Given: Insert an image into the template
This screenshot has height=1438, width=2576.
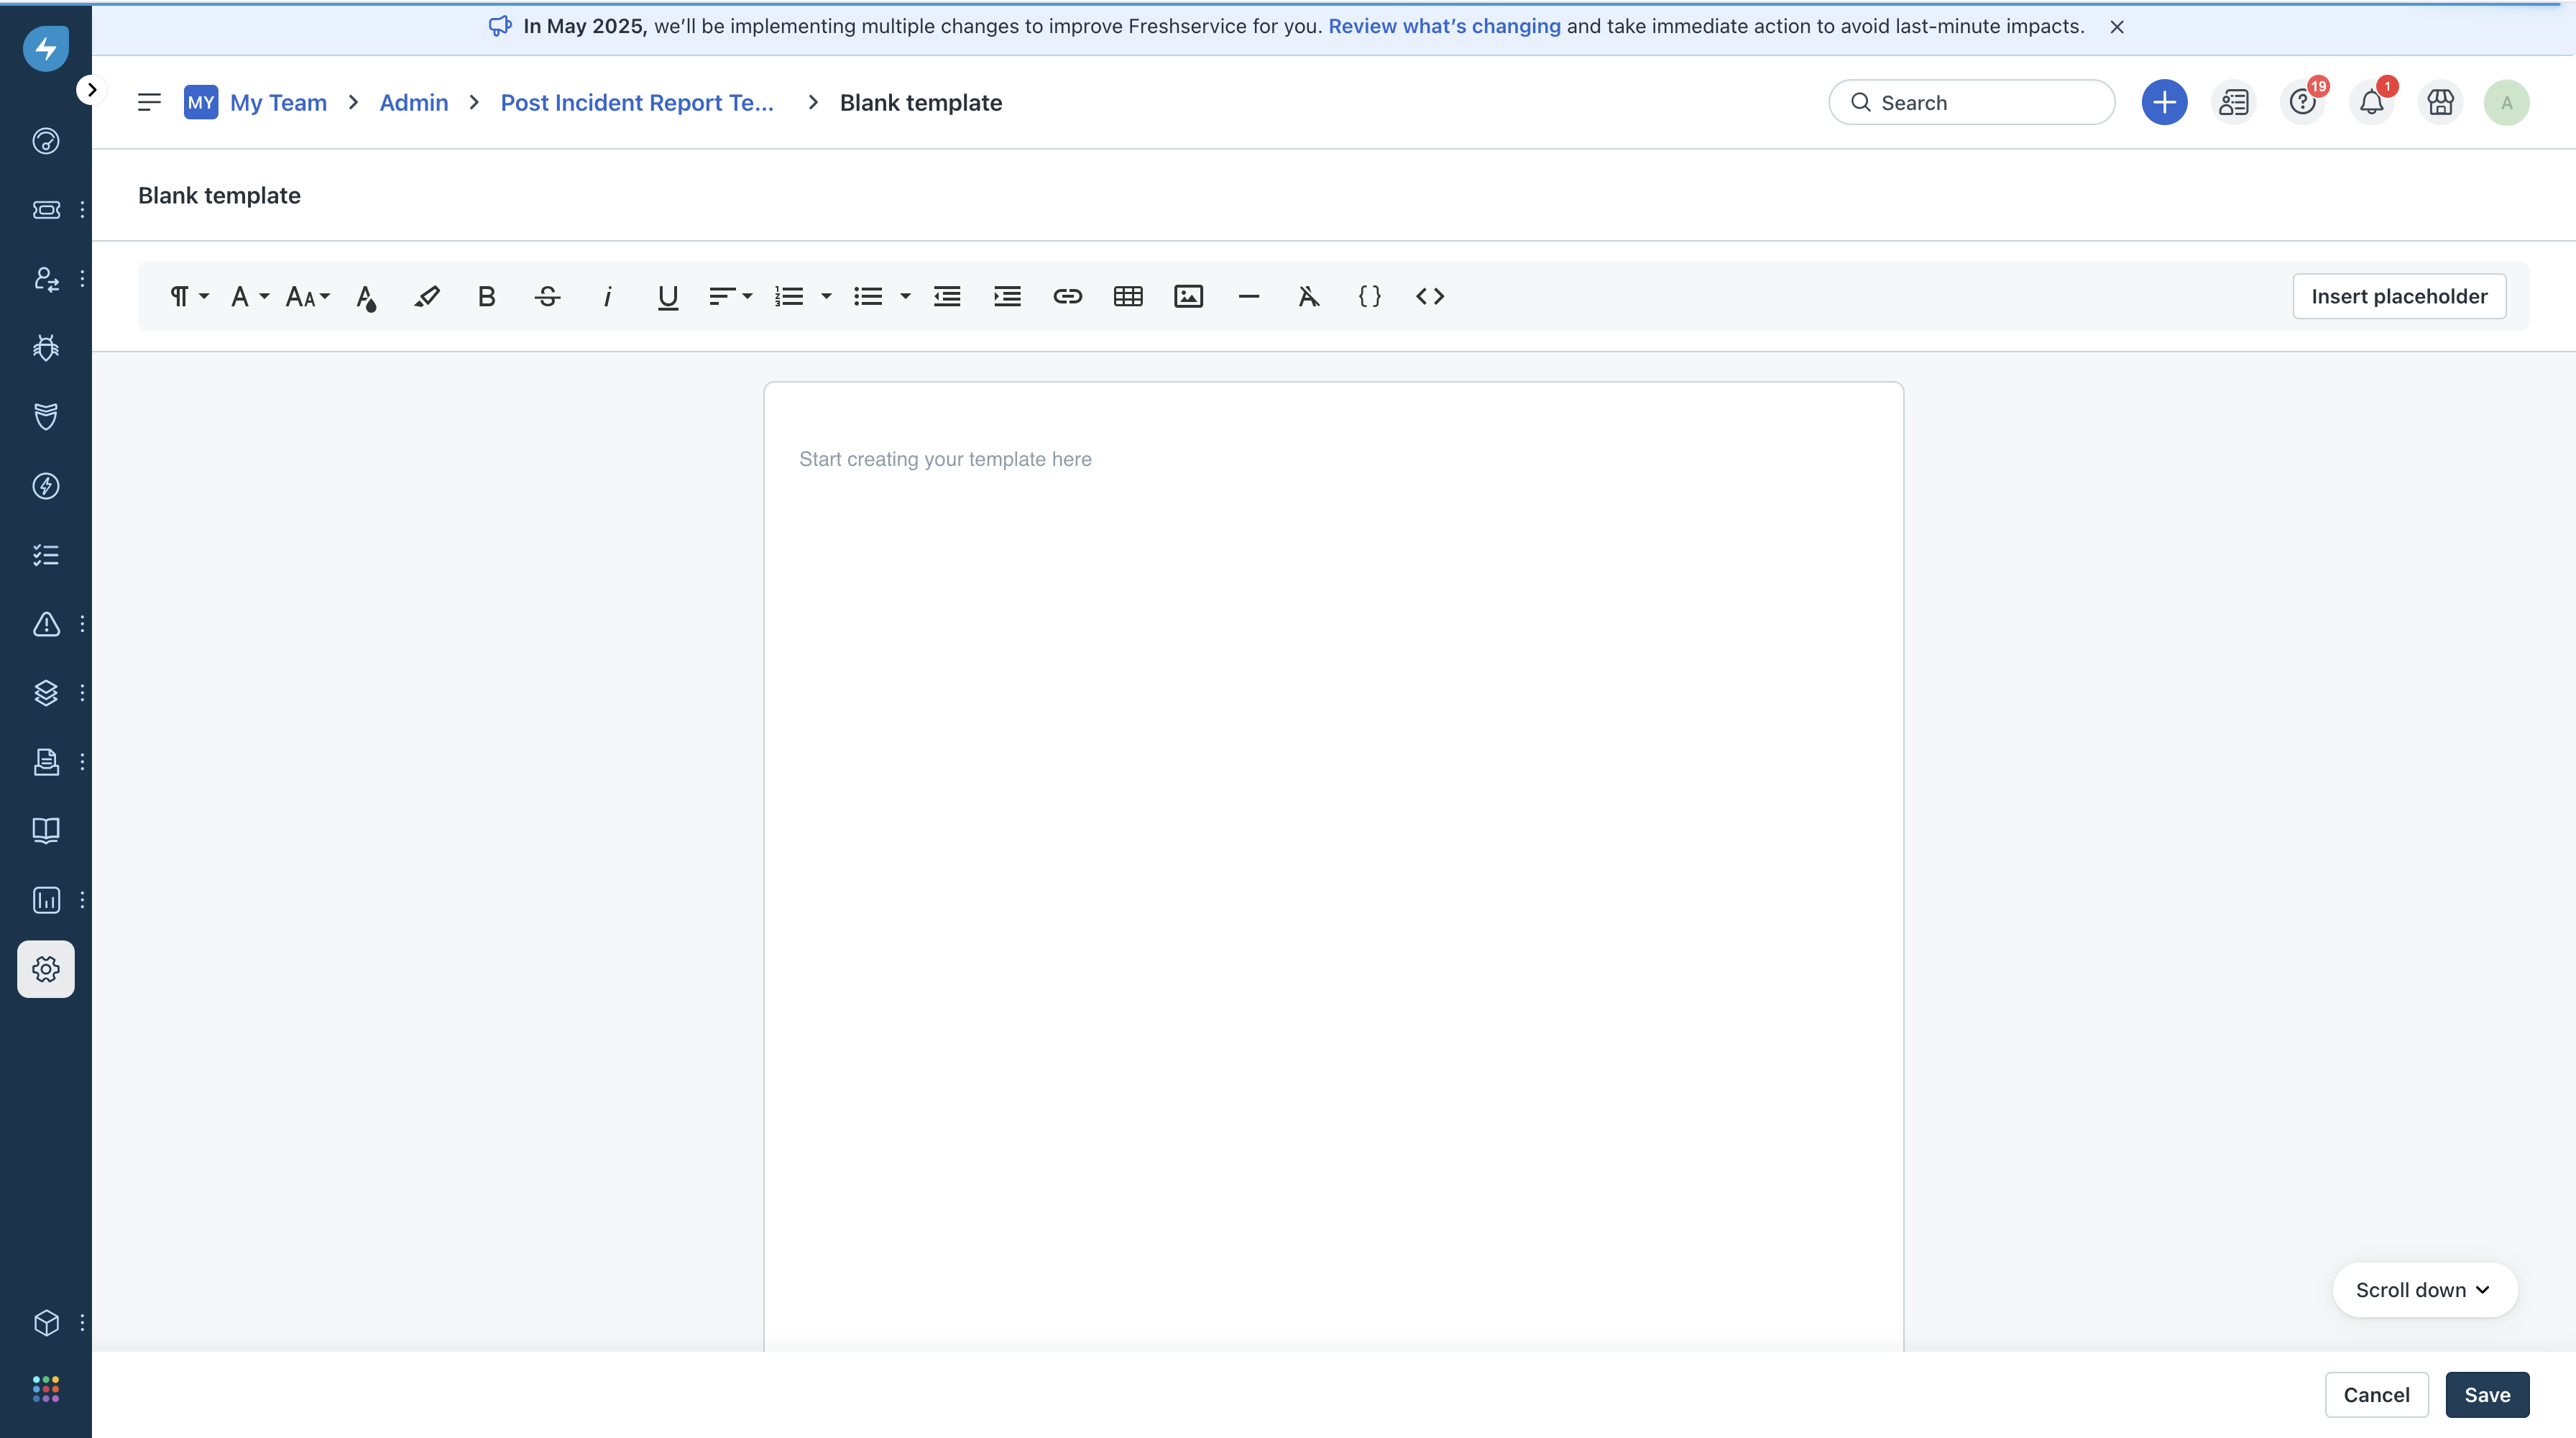Looking at the screenshot, I should [x=1188, y=296].
